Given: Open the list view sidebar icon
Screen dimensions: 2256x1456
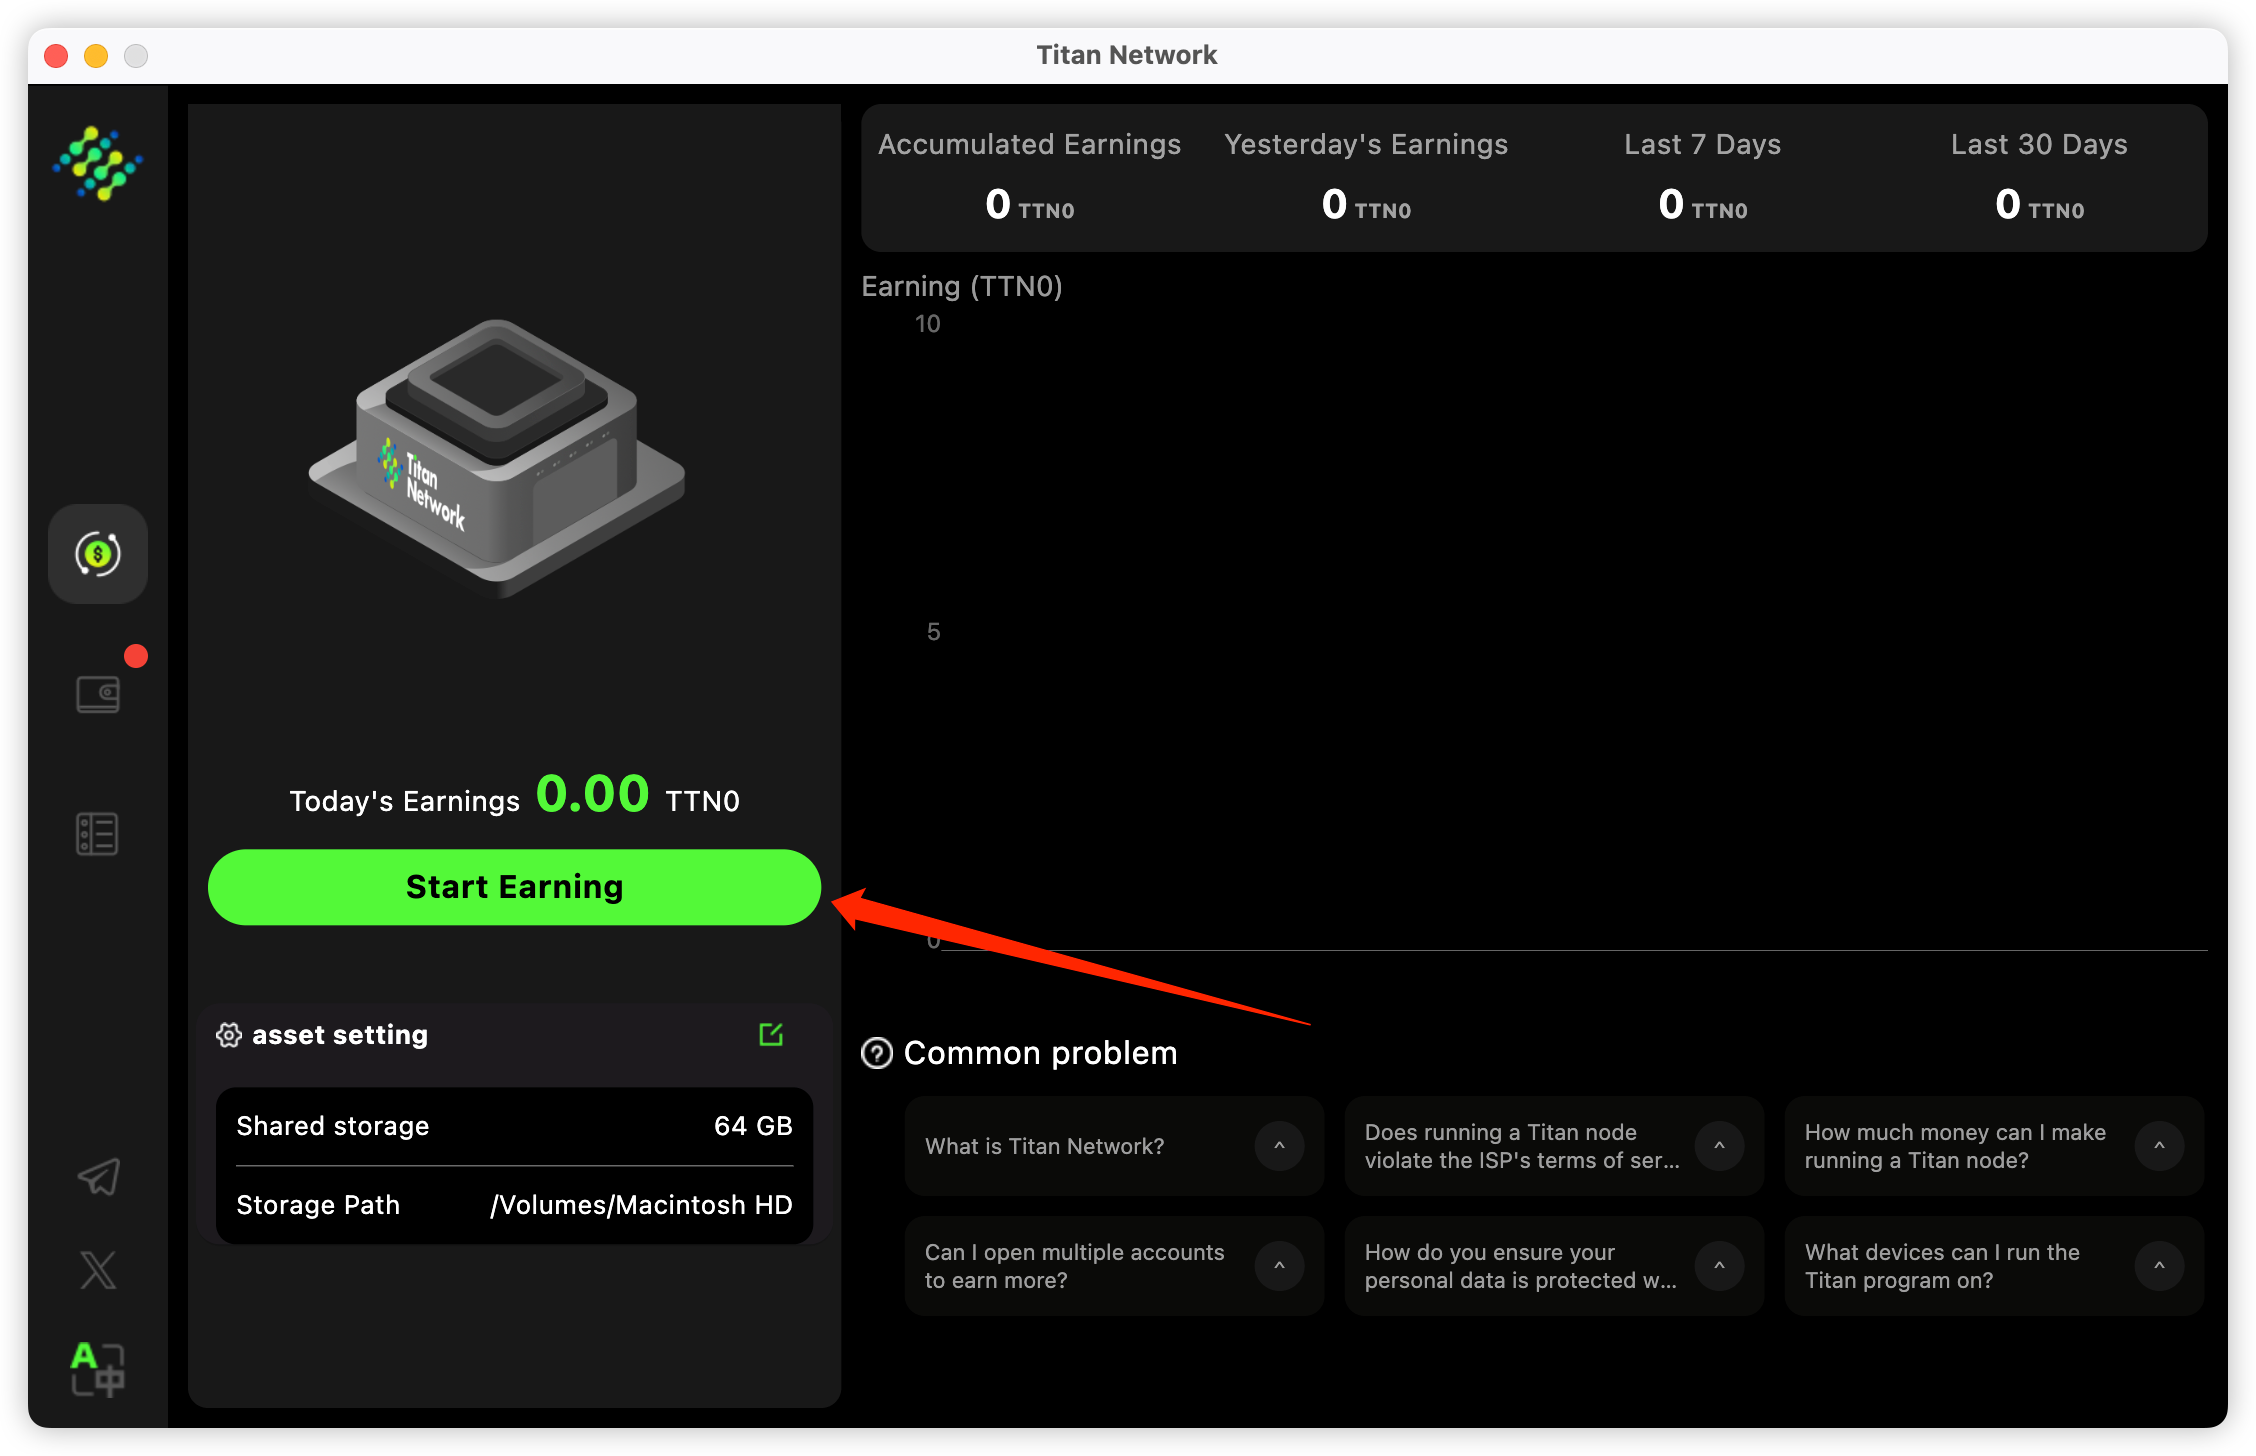Looking at the screenshot, I should (98, 833).
